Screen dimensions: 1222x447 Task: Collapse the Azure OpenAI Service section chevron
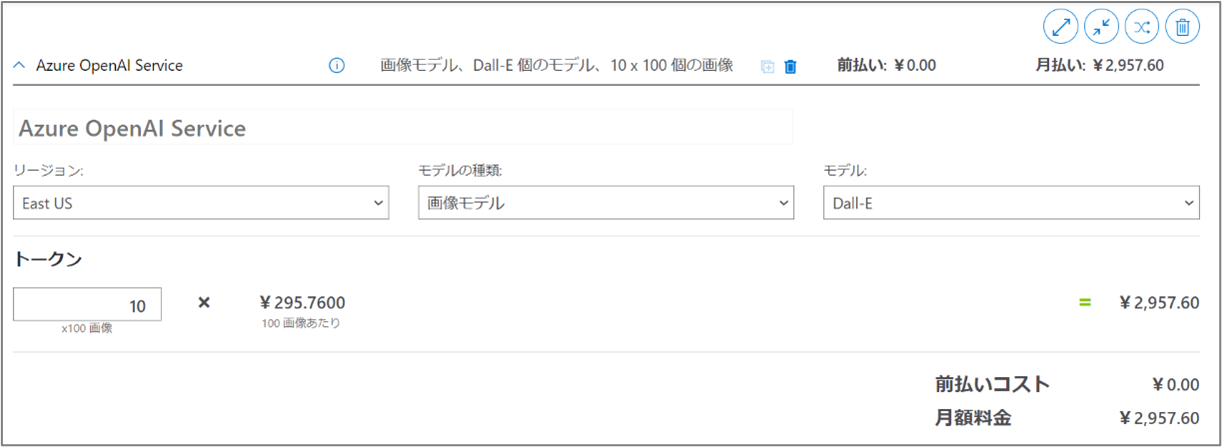tap(19, 66)
